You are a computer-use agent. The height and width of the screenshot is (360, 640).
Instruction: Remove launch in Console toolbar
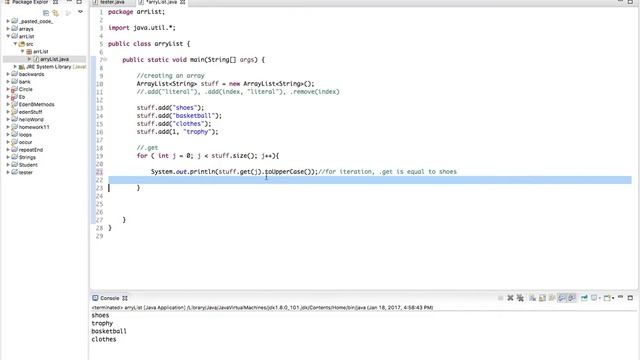(510, 298)
